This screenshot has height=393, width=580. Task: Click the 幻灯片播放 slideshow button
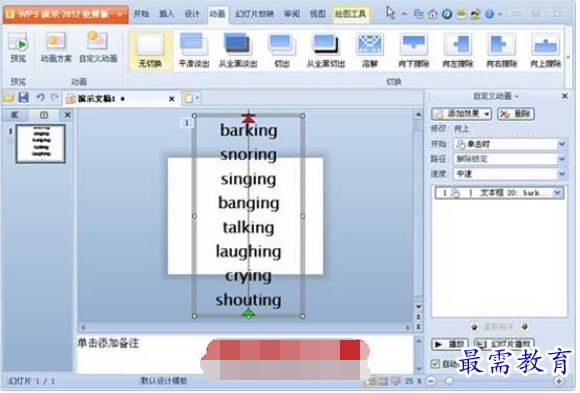[504, 345]
